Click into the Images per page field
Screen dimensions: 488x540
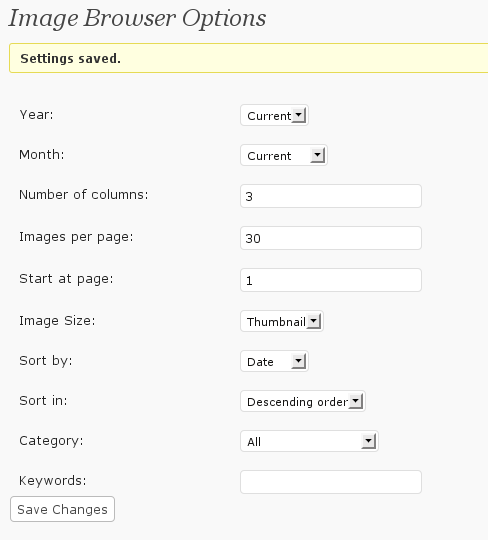coord(331,238)
